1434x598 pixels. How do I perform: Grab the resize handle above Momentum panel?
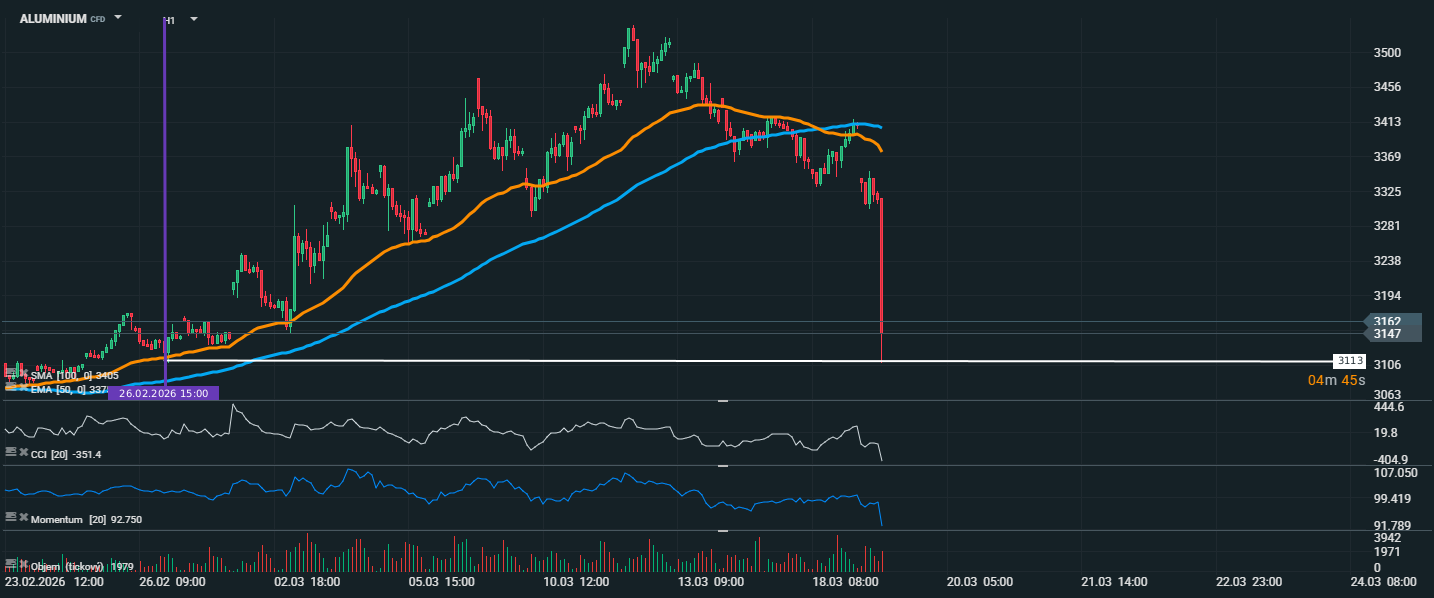pos(722,466)
